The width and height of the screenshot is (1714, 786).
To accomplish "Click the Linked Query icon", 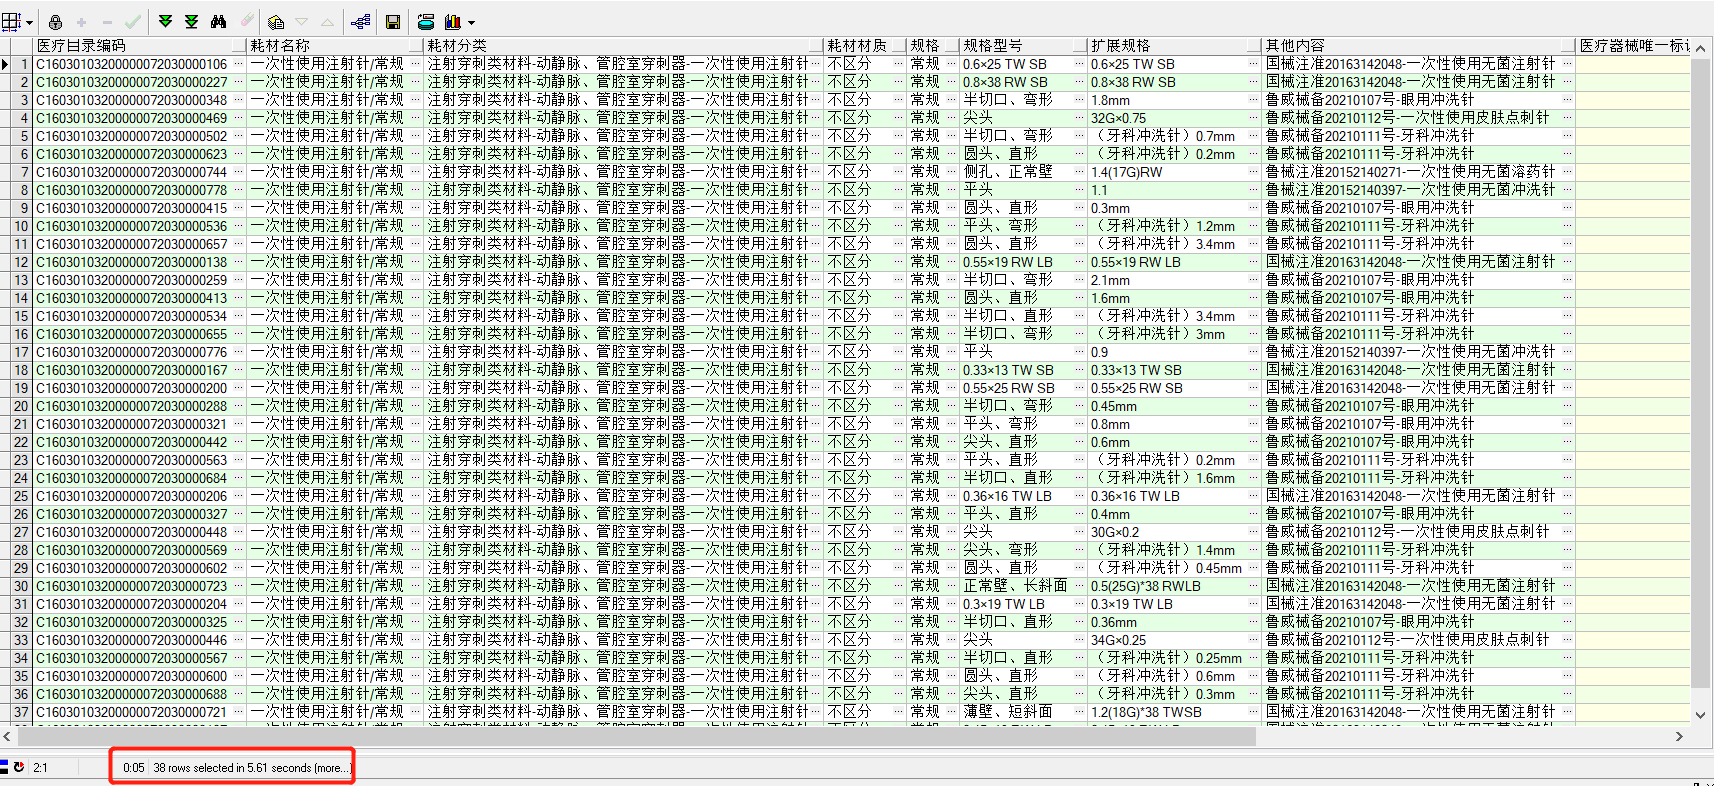I will (x=361, y=22).
